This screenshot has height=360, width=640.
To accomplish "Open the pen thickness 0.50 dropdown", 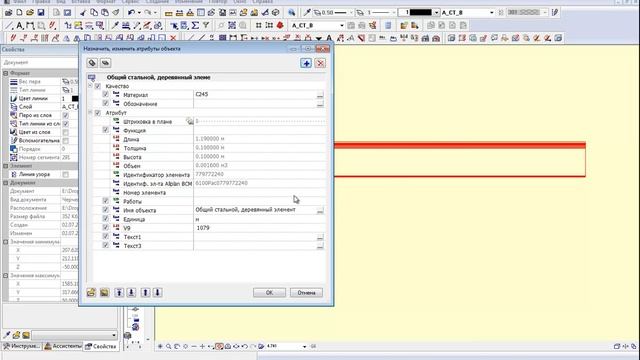I will [350, 13].
